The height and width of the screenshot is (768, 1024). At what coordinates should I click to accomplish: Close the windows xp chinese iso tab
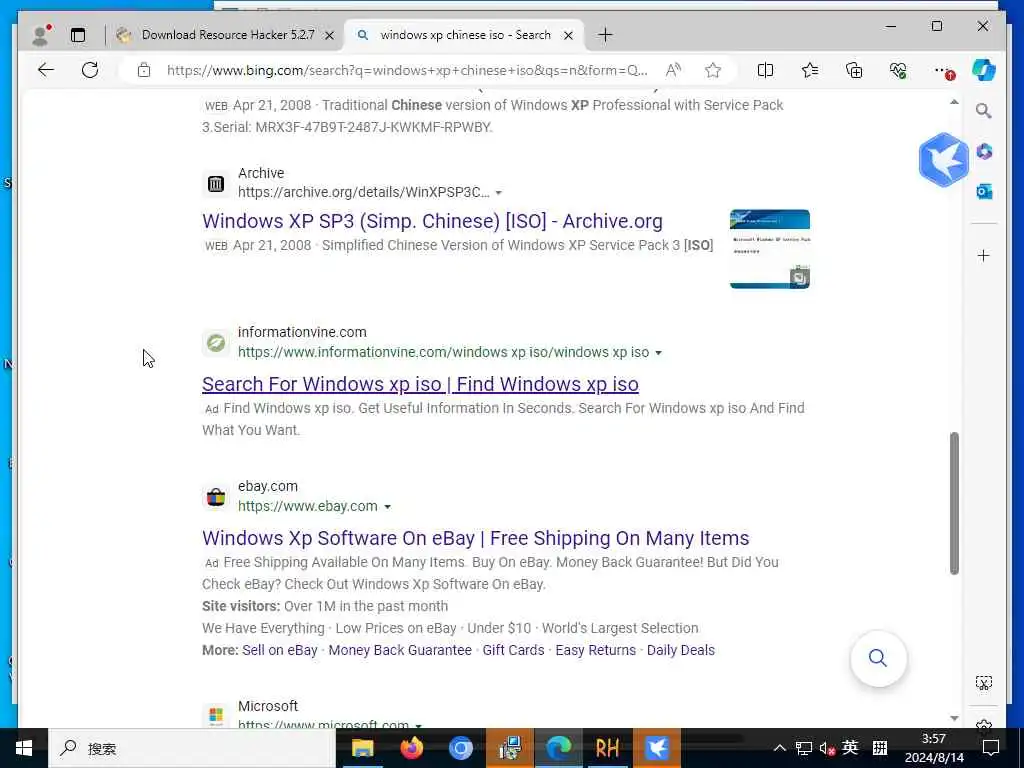coord(568,35)
